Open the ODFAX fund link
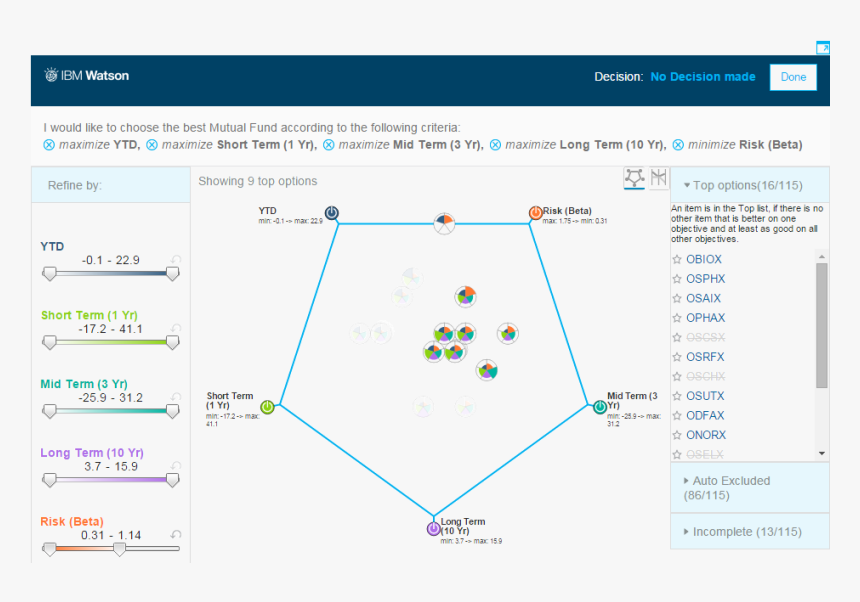 coord(705,416)
